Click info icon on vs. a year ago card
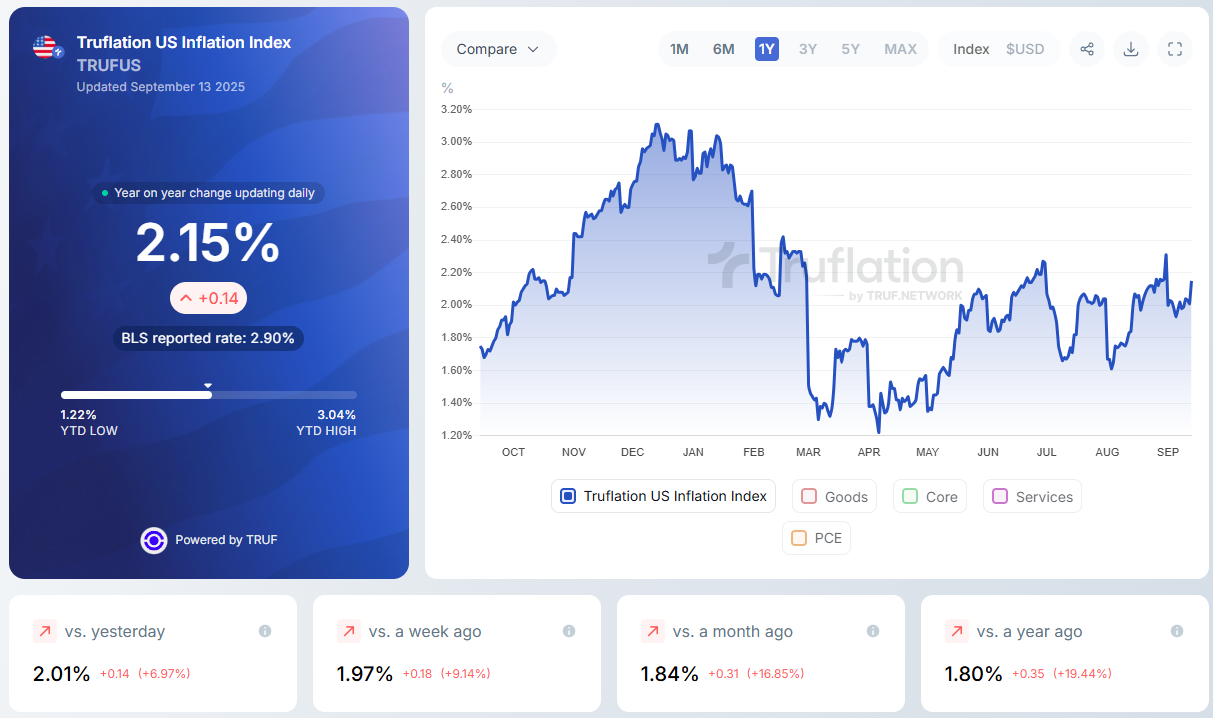The height and width of the screenshot is (718, 1213). pyautogui.click(x=1177, y=631)
